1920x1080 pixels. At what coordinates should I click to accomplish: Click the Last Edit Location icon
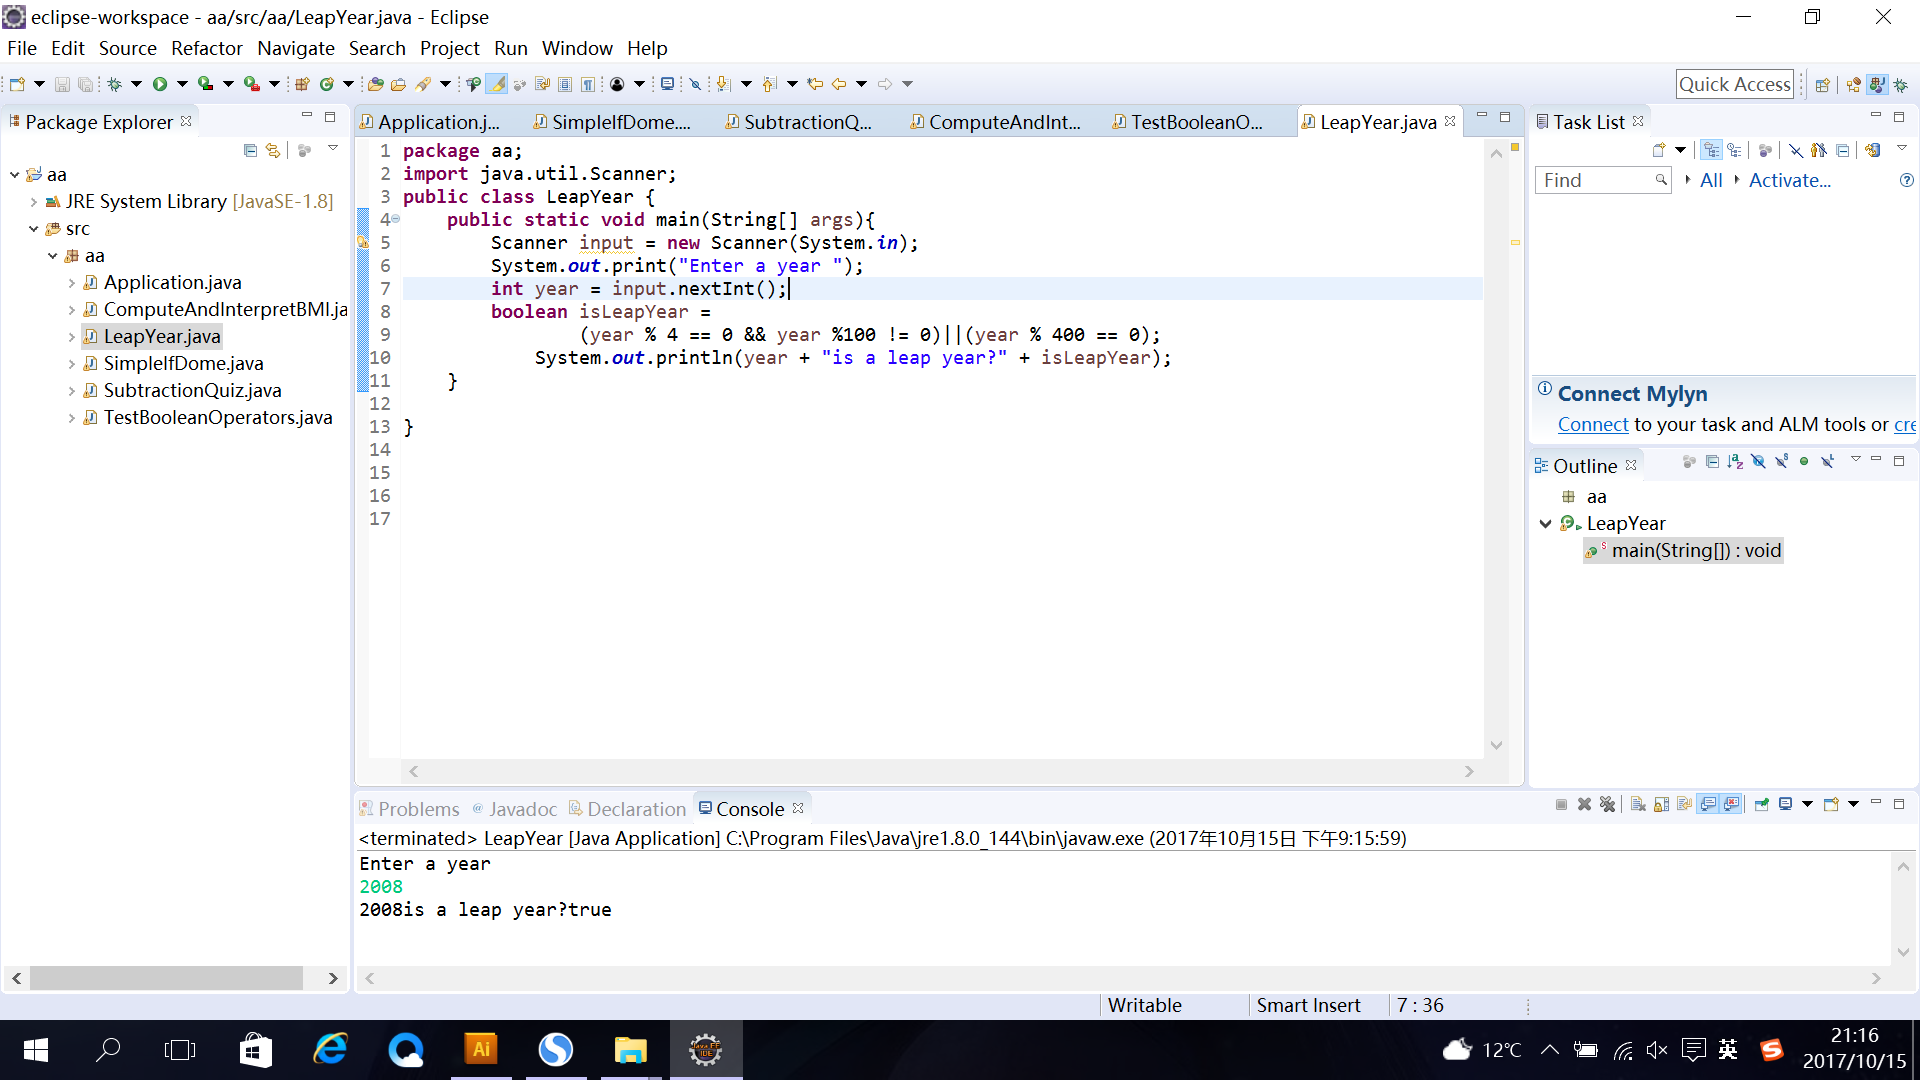815,84
